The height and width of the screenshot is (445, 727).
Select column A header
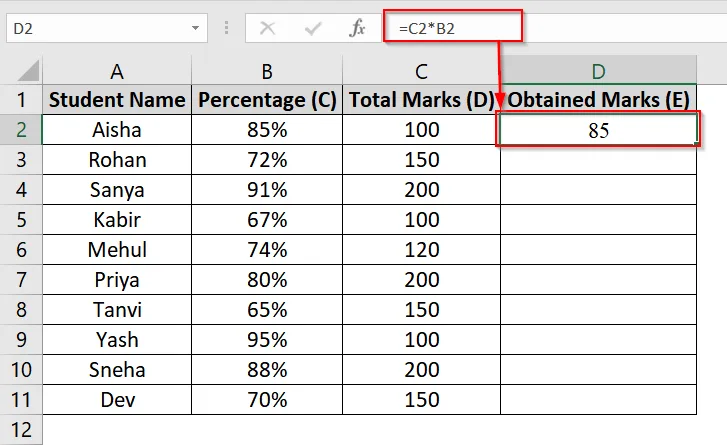(x=117, y=70)
